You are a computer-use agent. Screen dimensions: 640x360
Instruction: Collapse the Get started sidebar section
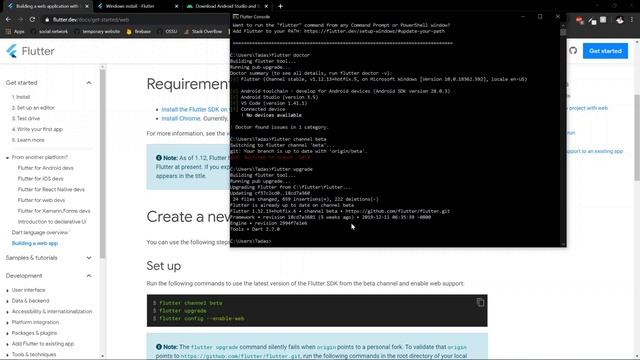pos(89,83)
